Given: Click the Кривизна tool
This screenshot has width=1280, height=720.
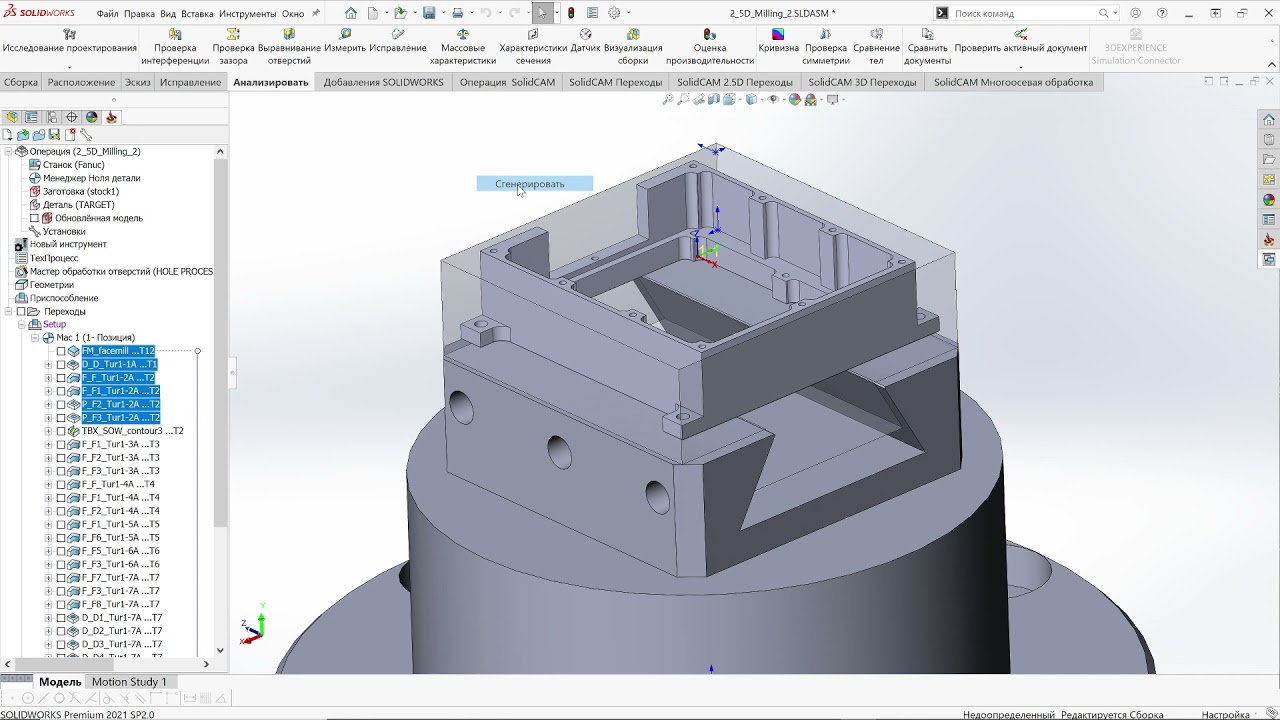Looking at the screenshot, I should (778, 41).
